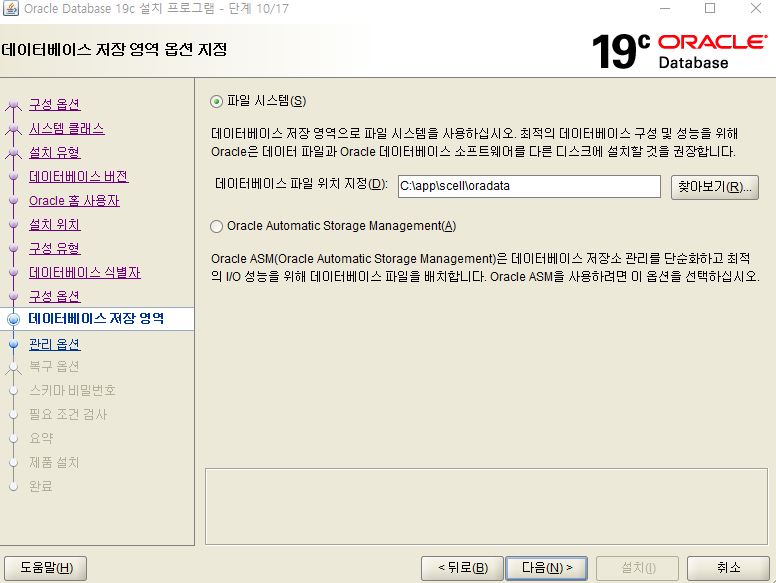The width and height of the screenshot is (776, 583).
Task: Open the 설치 위치 step link
Action: 54,224
